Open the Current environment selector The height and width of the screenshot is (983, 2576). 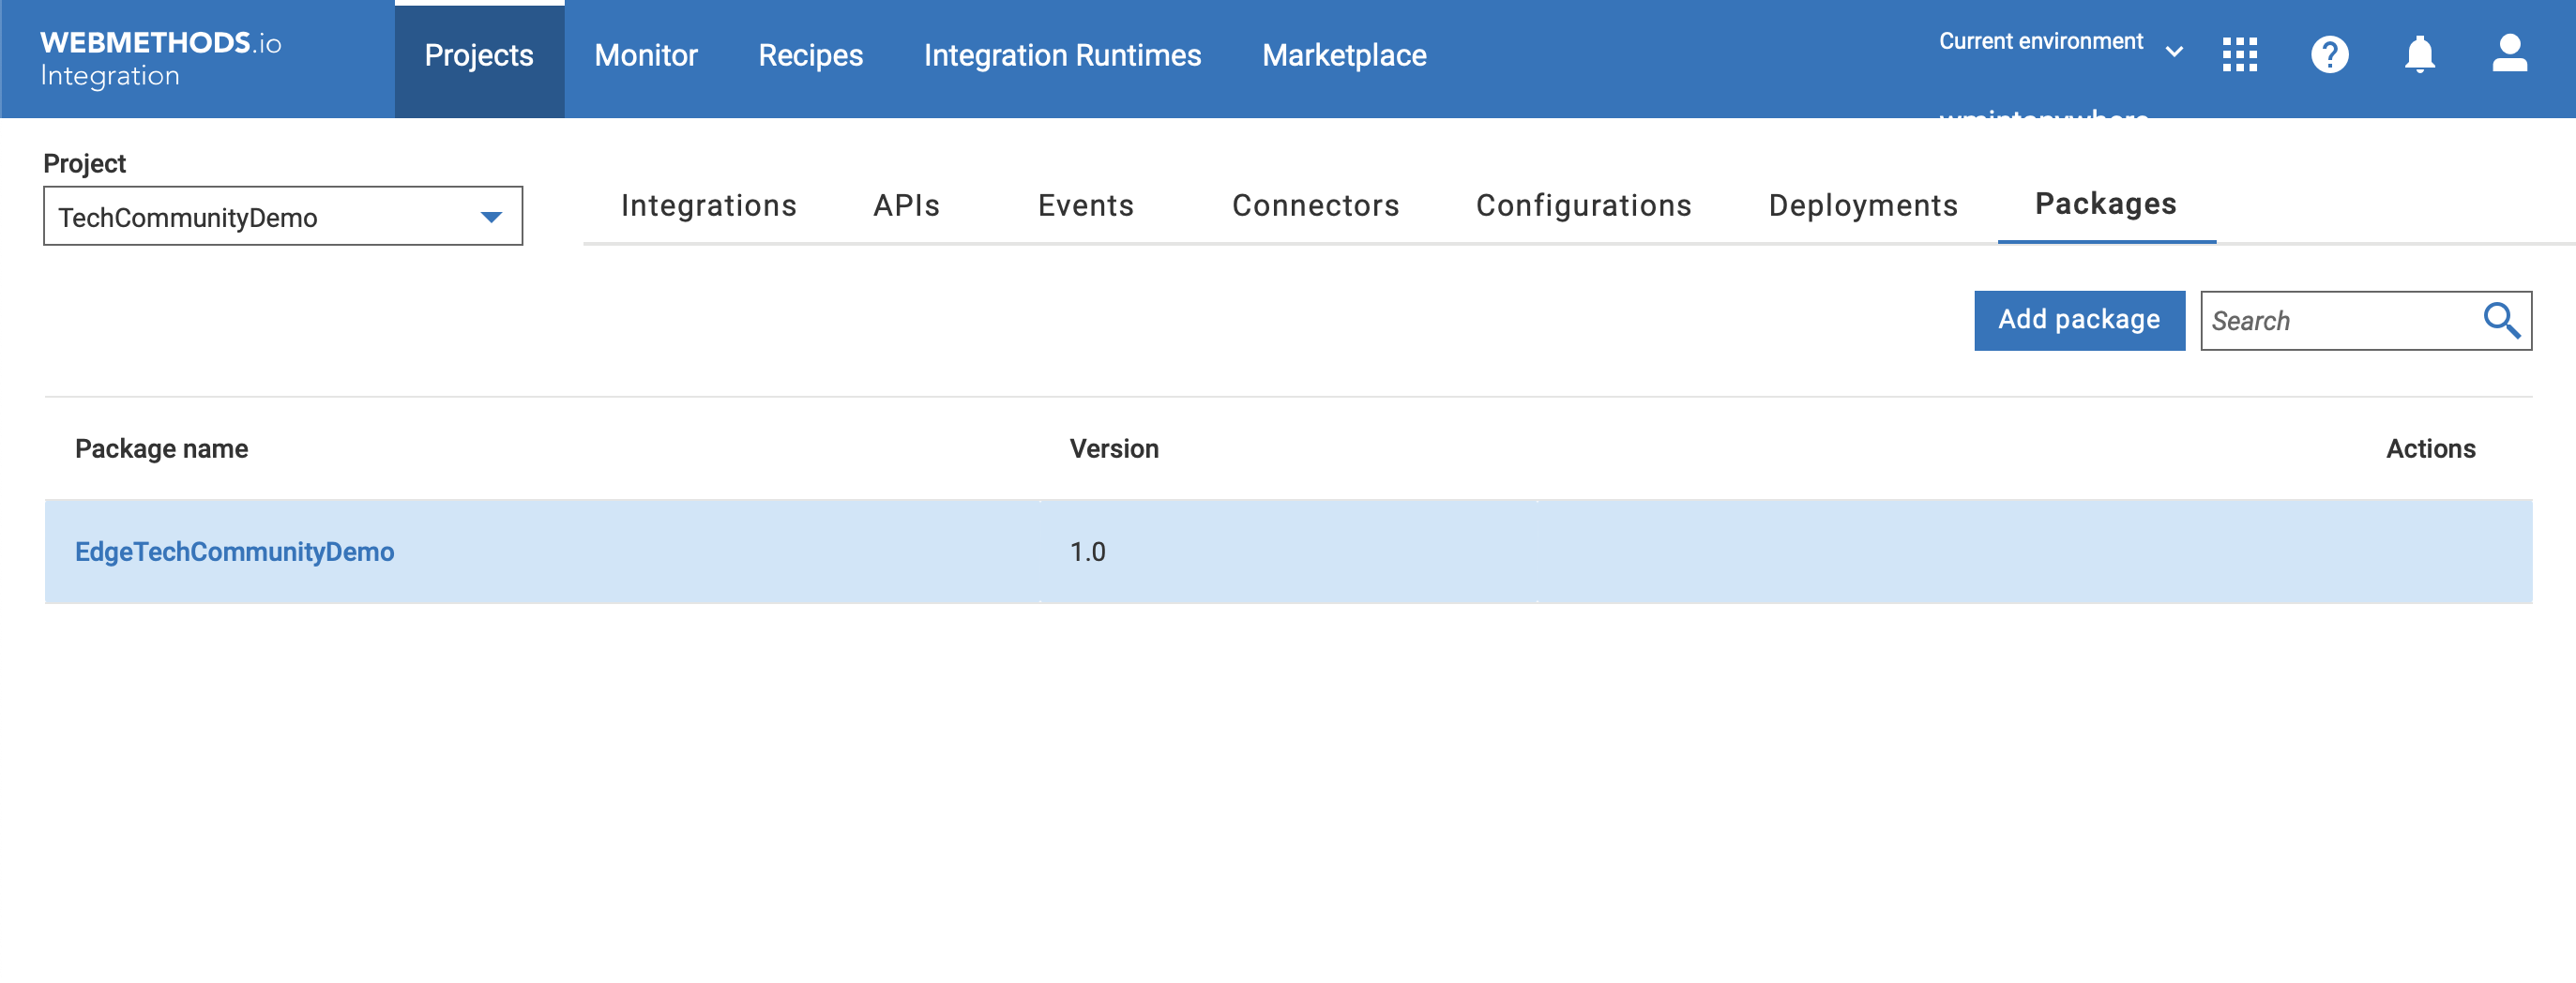(2040, 41)
